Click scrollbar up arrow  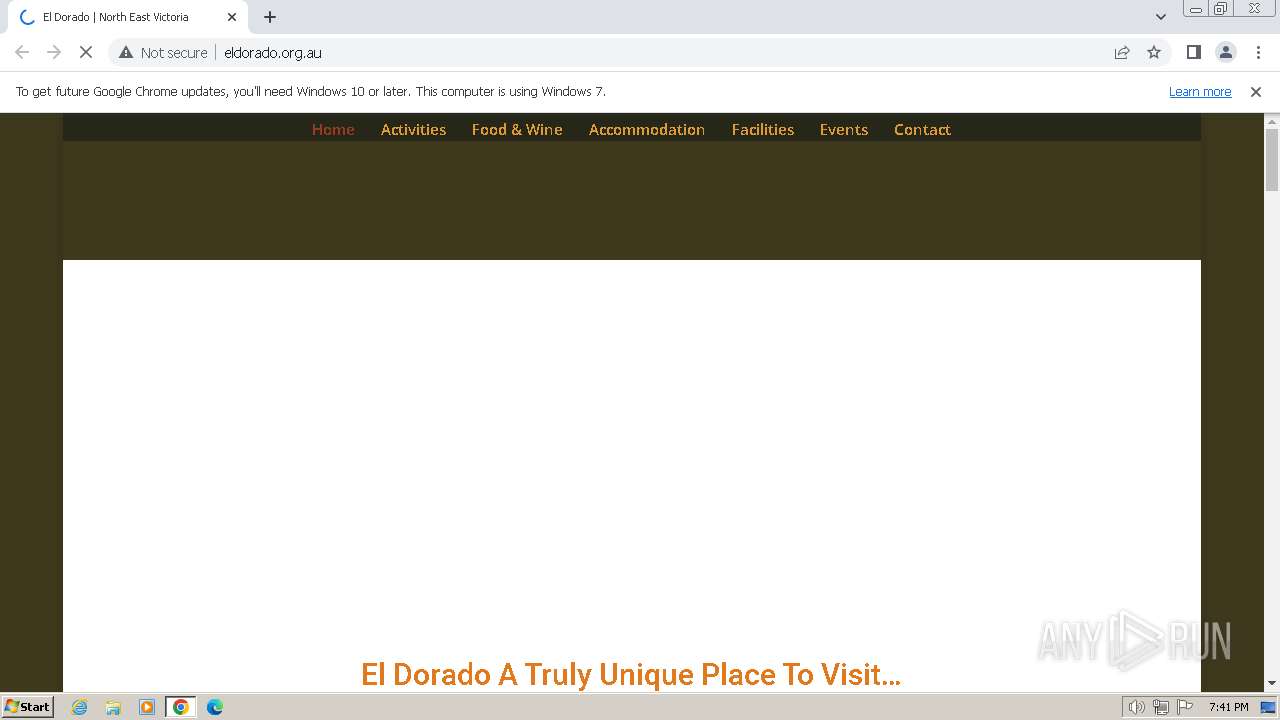[1272, 121]
